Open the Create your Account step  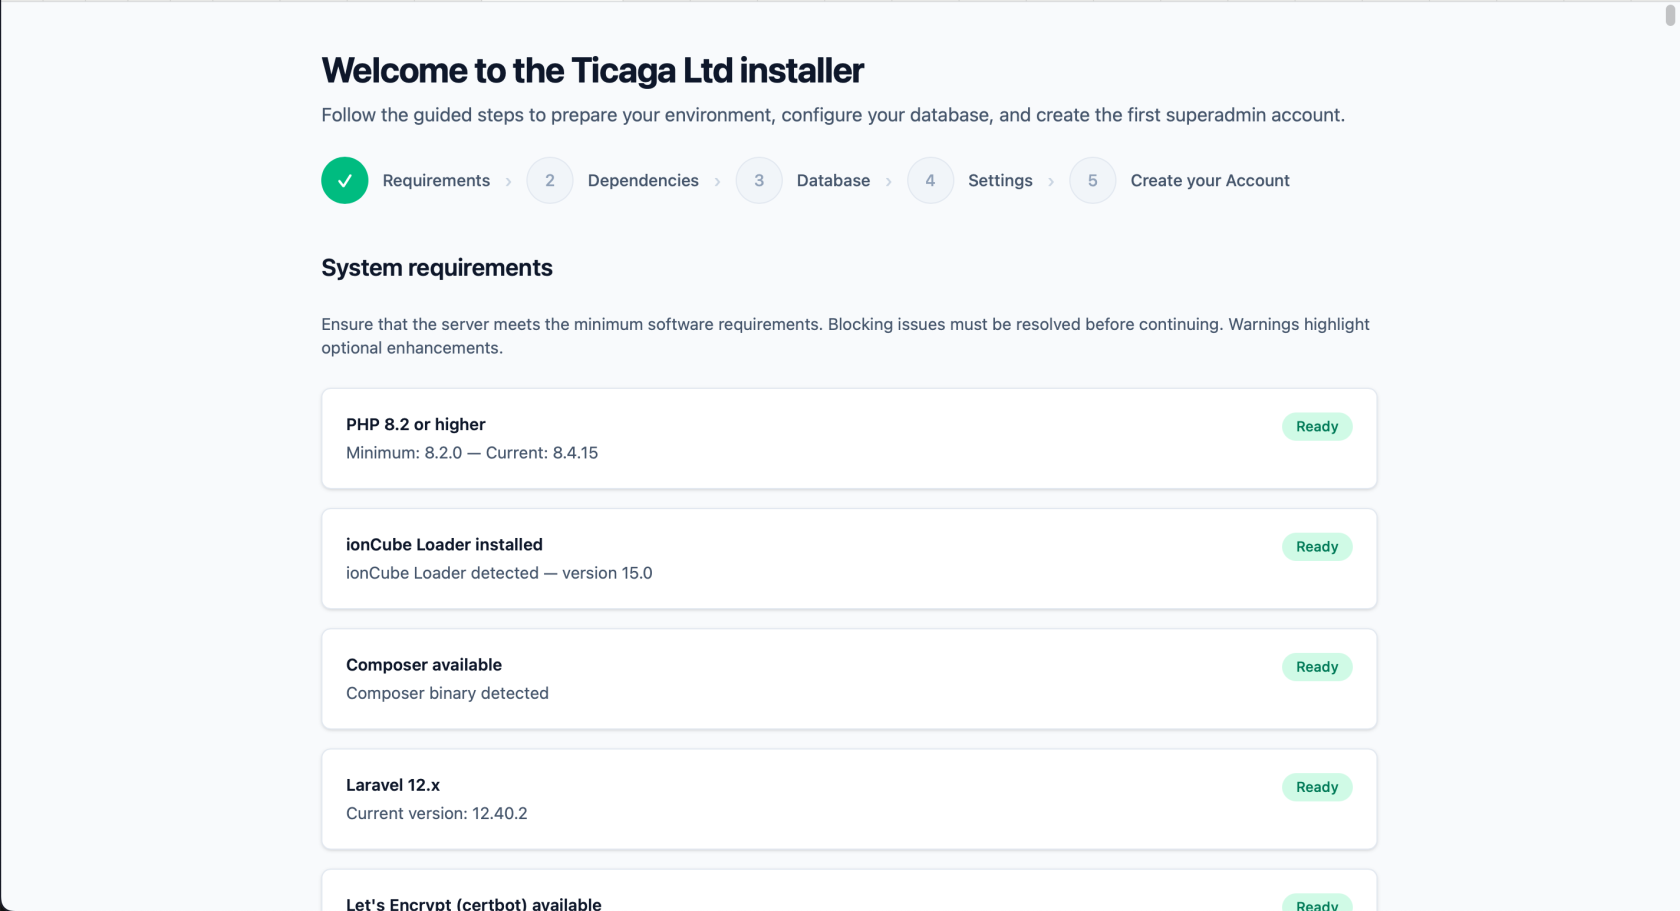point(1209,181)
